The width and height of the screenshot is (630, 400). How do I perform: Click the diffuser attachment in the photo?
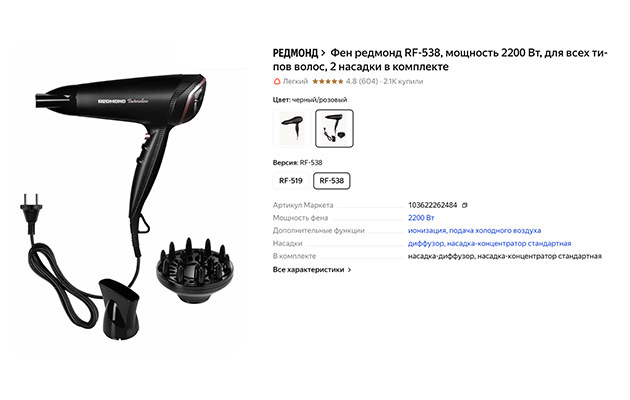pos(194,269)
